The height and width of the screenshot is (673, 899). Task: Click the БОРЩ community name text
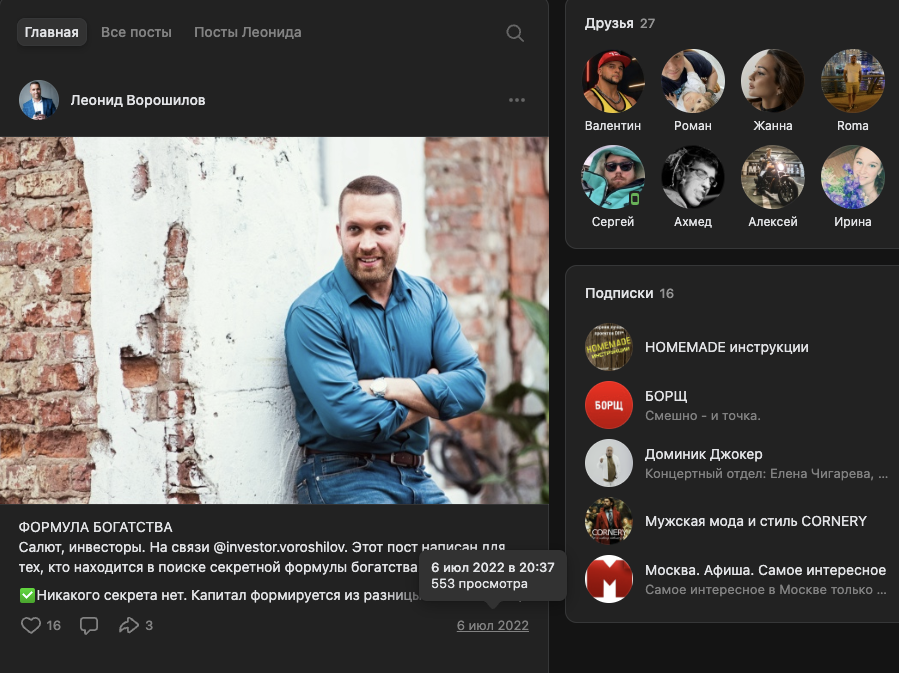pyautogui.click(x=666, y=396)
